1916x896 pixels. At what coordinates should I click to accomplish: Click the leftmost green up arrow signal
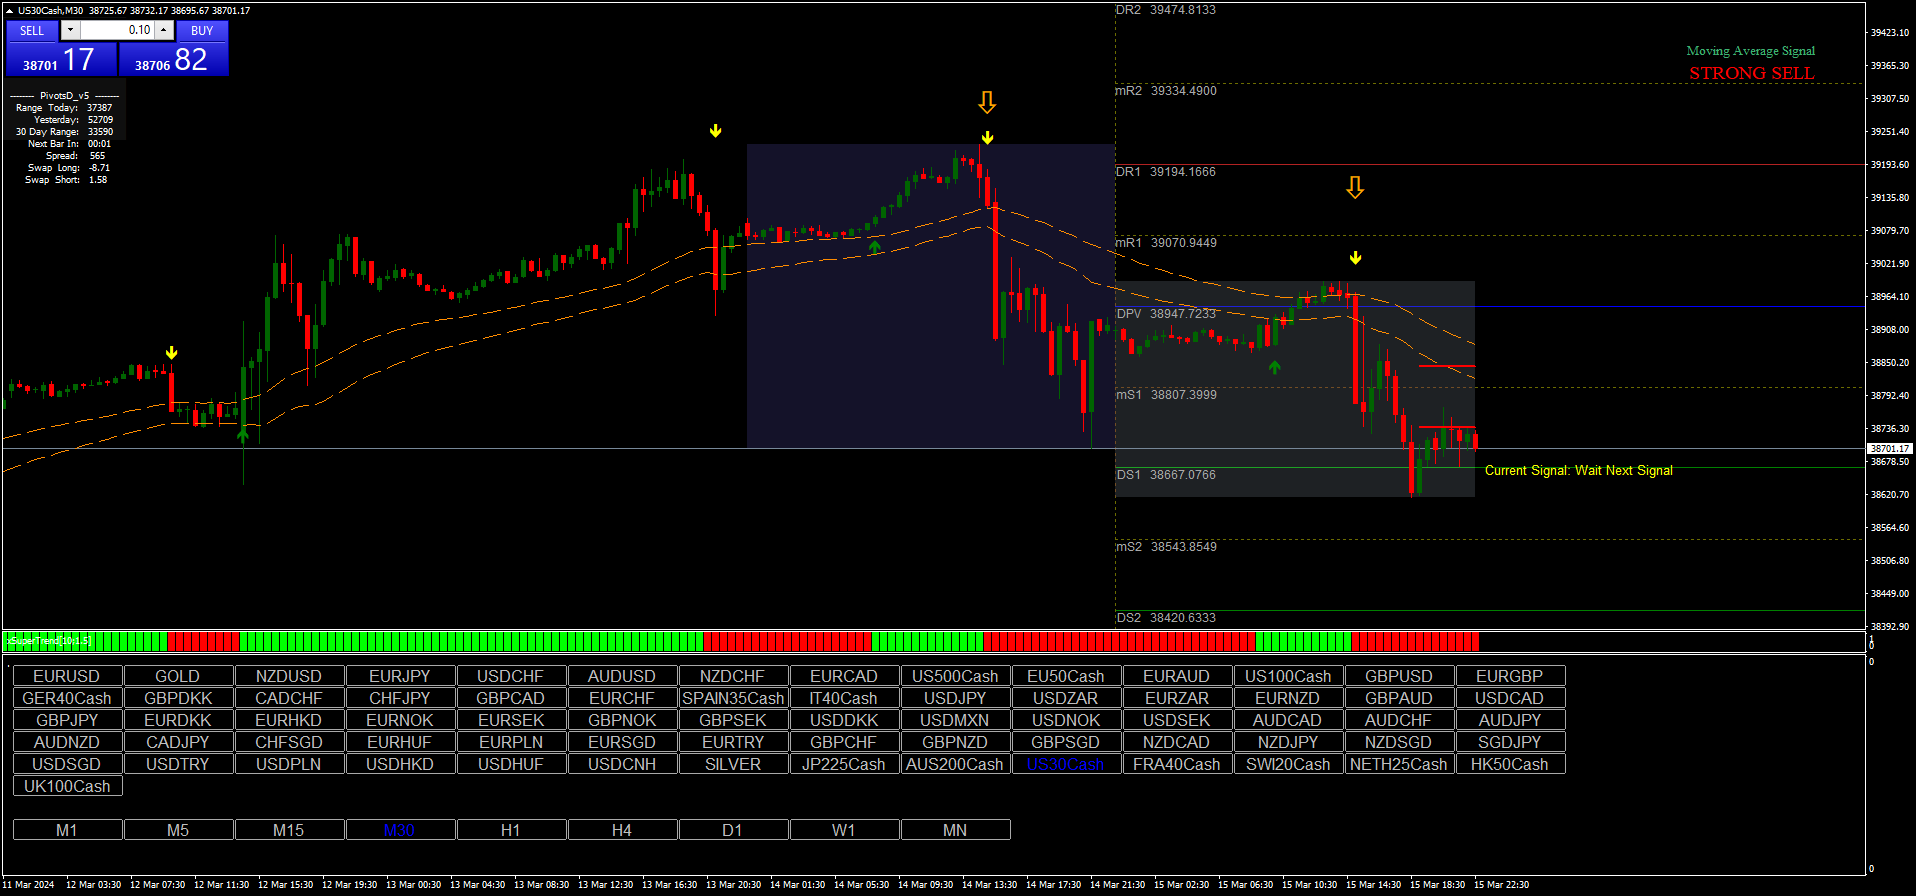tap(243, 434)
